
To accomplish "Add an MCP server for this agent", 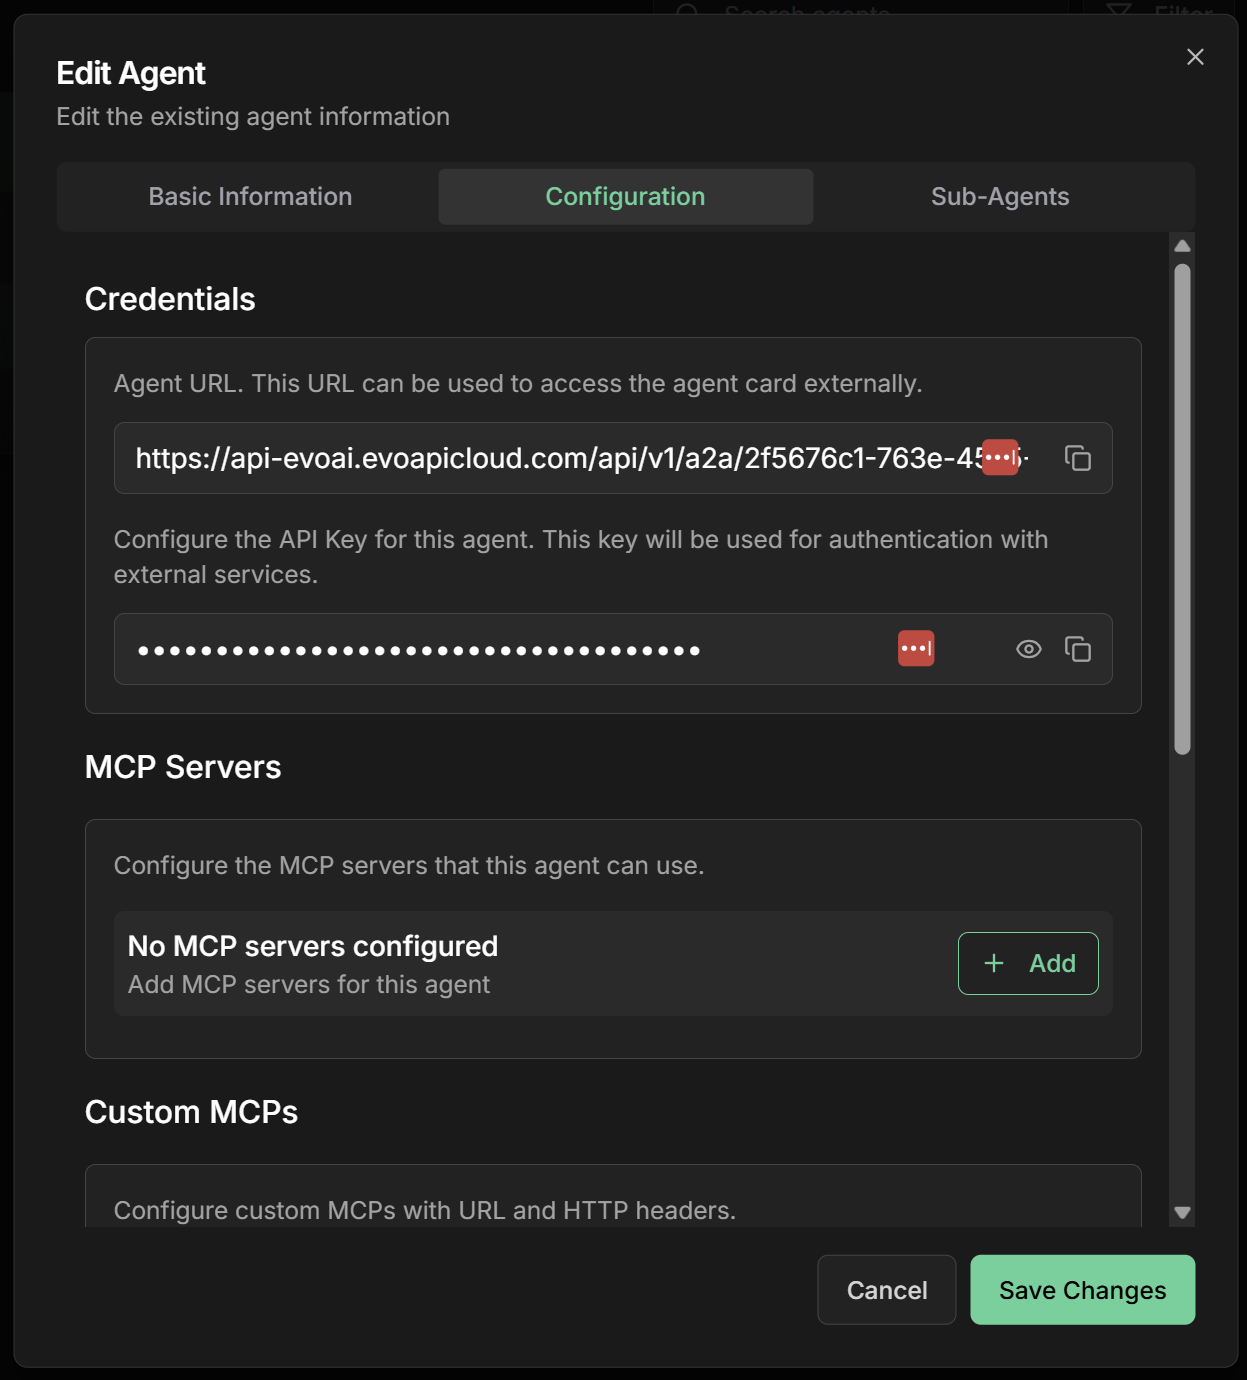I will 1027,963.
